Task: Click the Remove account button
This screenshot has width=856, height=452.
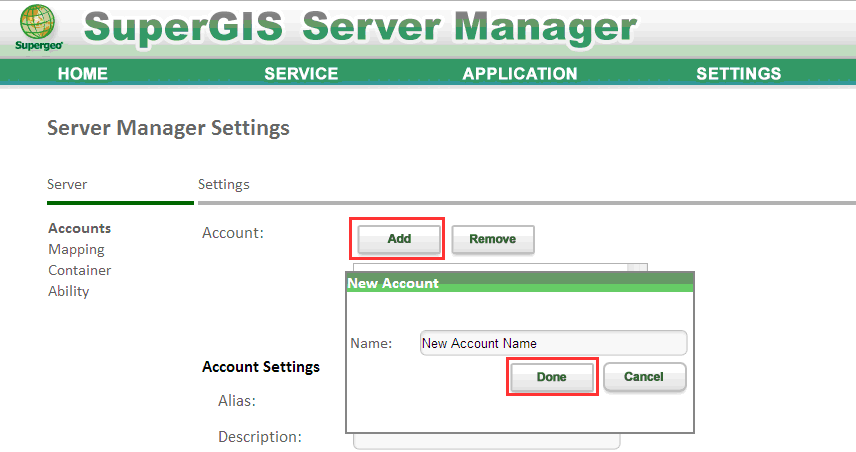Action: click(492, 239)
